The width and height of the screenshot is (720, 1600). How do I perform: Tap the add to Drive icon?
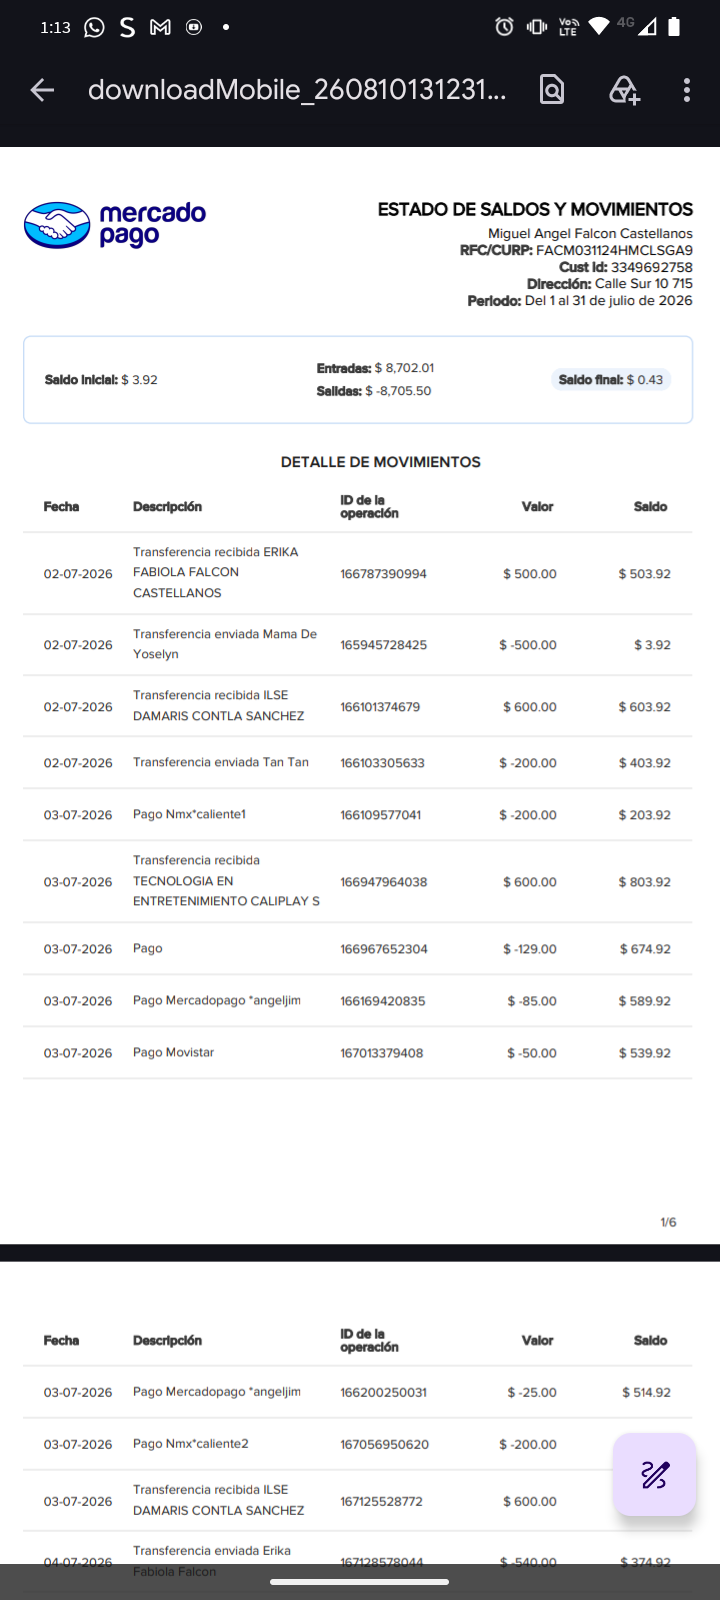pyautogui.click(x=624, y=90)
